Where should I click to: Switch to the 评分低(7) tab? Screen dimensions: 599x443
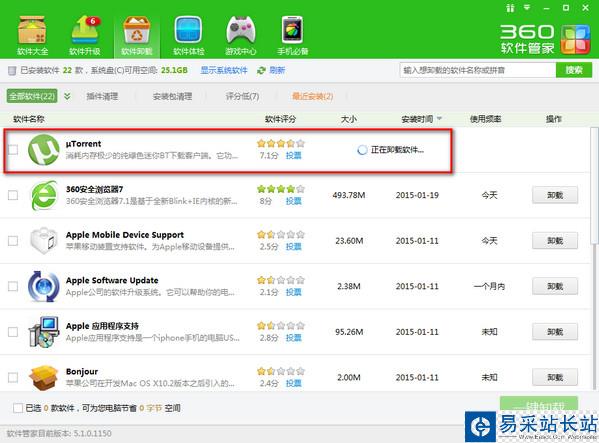point(243,96)
